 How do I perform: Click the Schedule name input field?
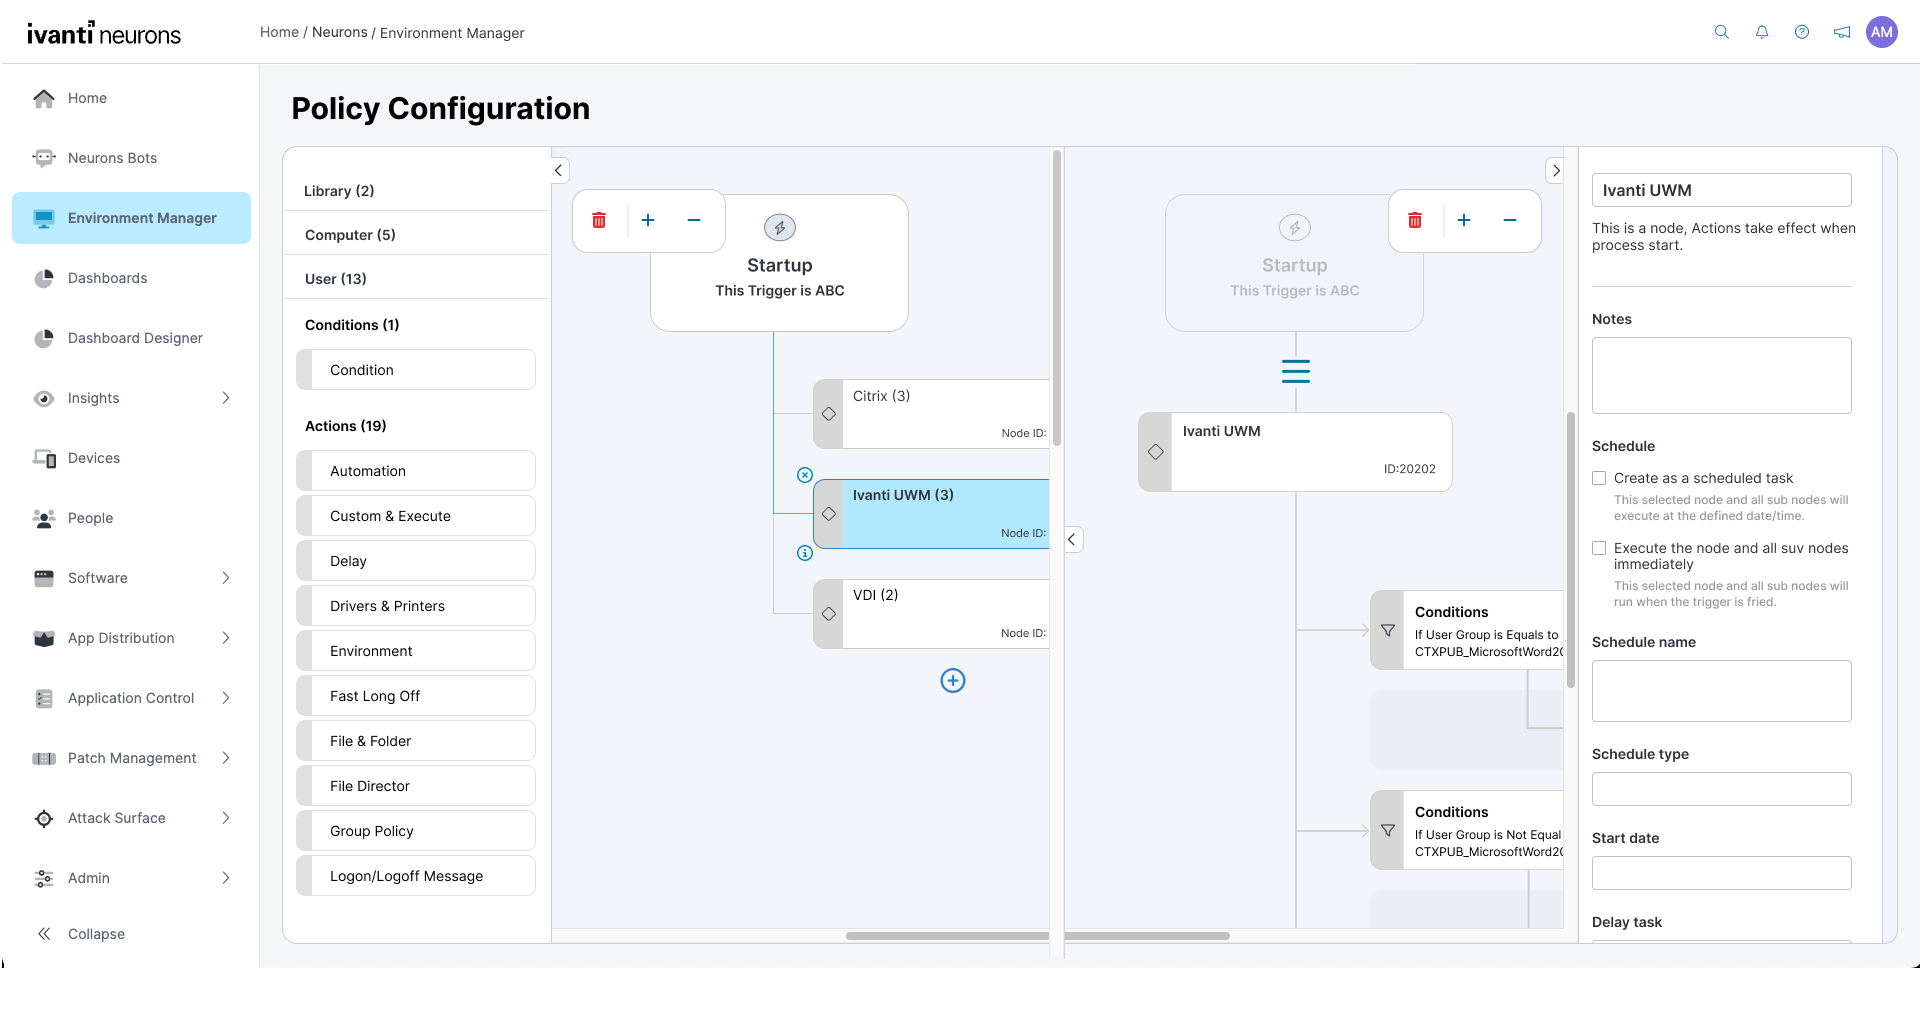coord(1722,691)
